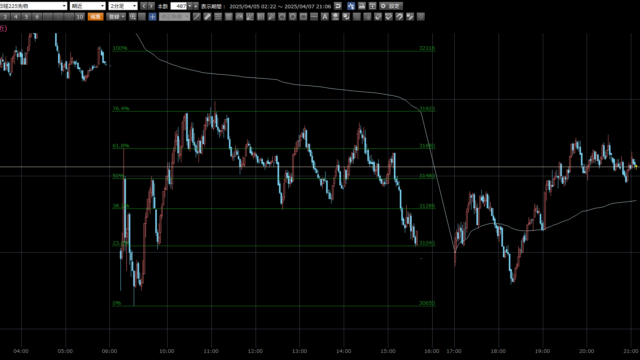Viewport: 640px width, 360px height.
Task: Open the 期近 contract month dropdown
Action: tap(88, 6)
